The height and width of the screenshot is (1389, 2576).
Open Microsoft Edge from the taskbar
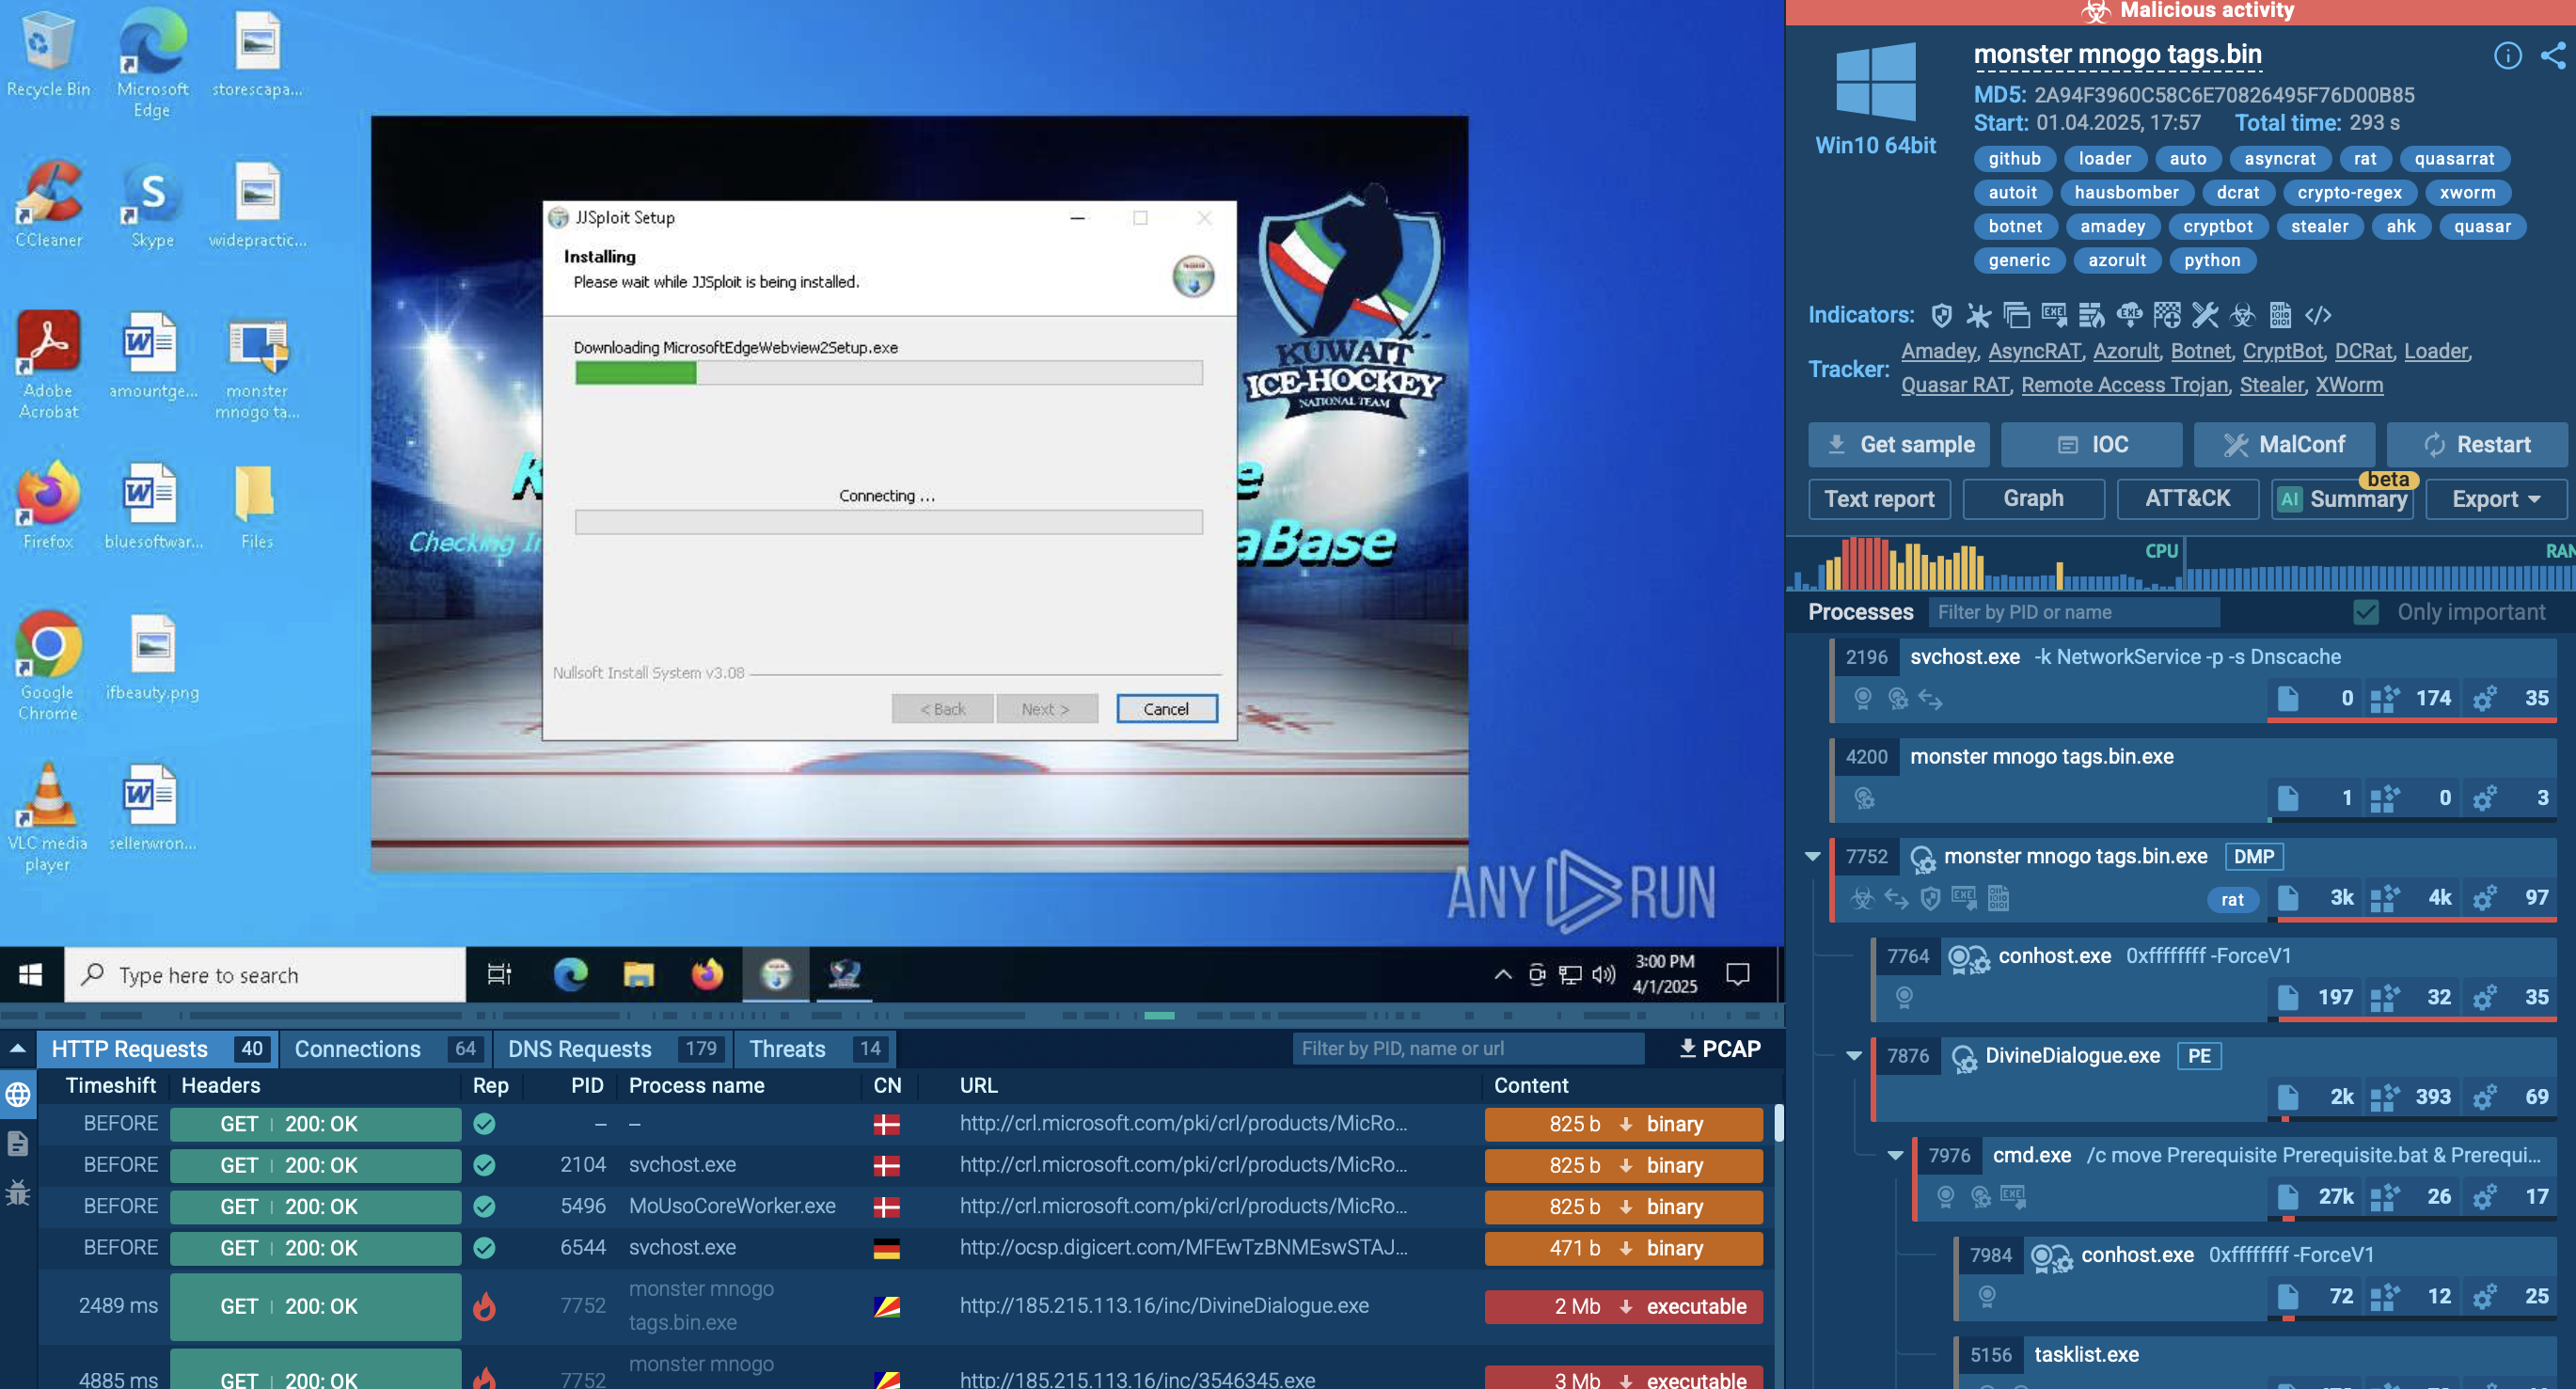[x=570, y=974]
